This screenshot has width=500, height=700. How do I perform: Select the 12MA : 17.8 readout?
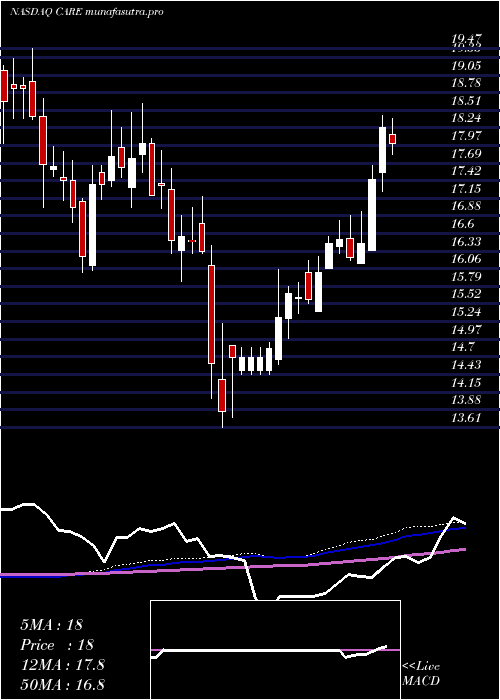tap(62, 665)
